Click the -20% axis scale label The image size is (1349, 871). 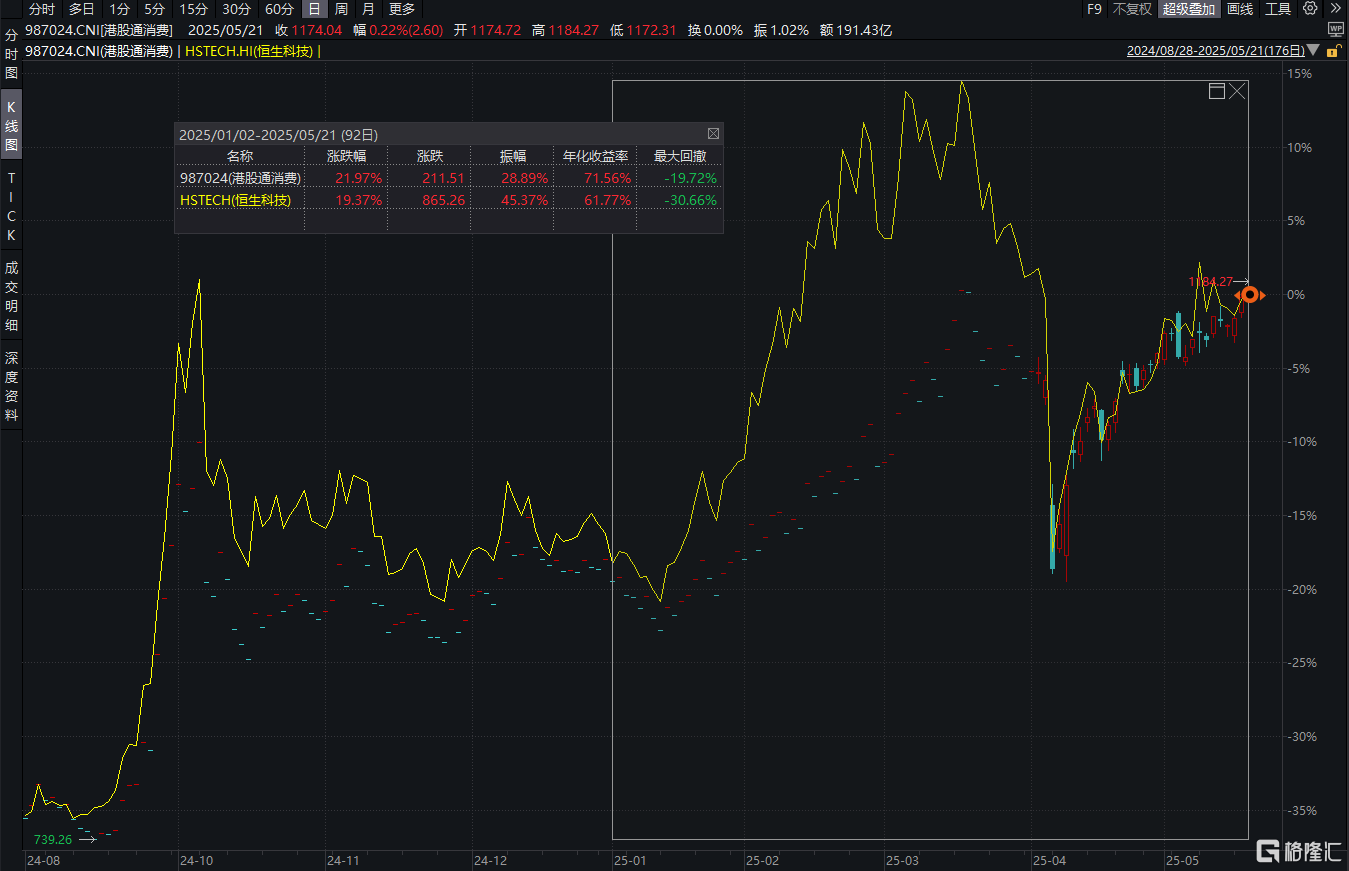(1300, 589)
